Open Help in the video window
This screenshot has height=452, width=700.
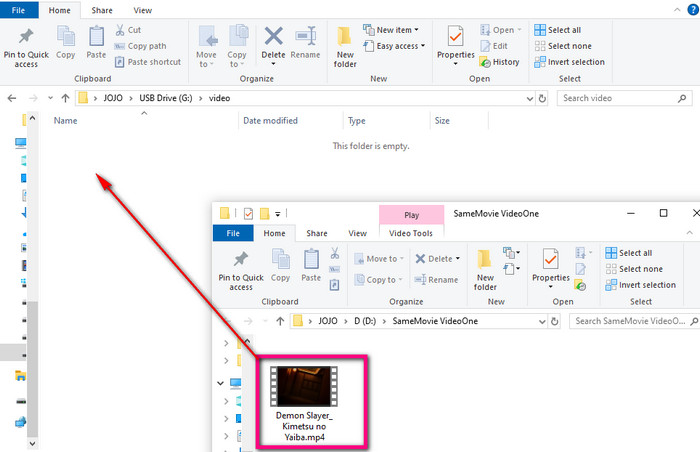pos(693,10)
